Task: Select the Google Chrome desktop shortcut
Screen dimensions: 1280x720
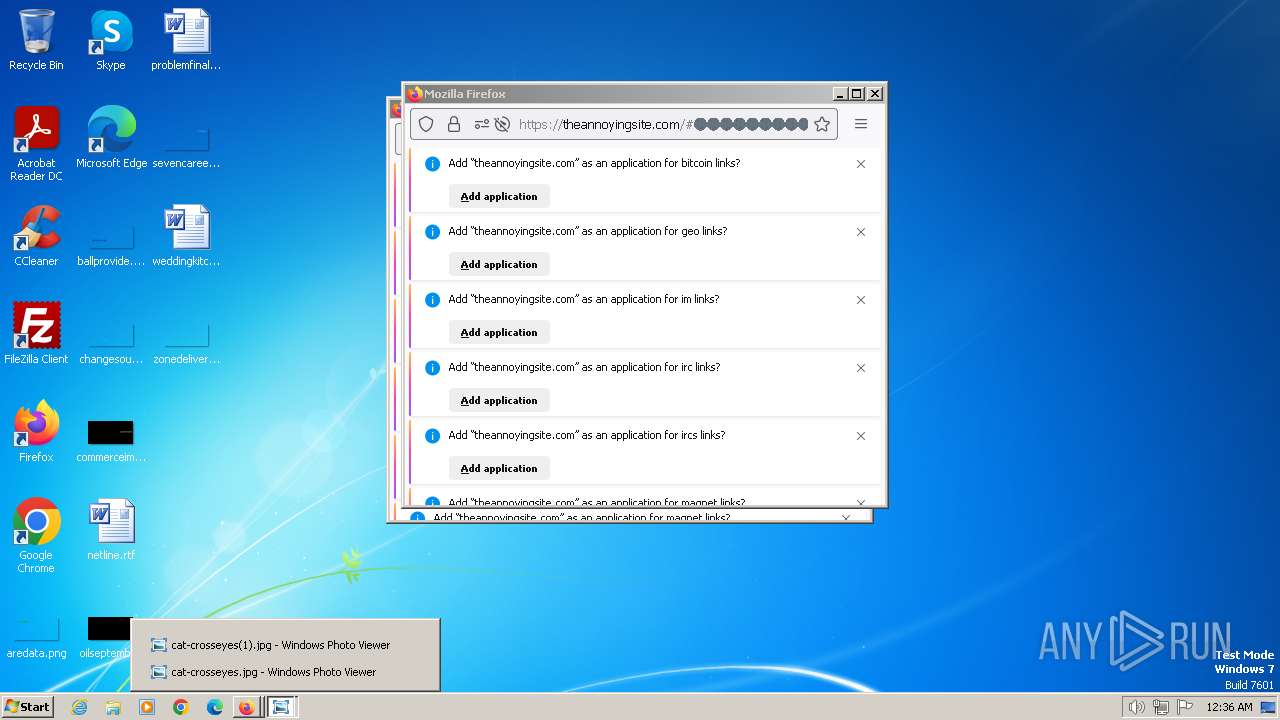Action: [36, 536]
